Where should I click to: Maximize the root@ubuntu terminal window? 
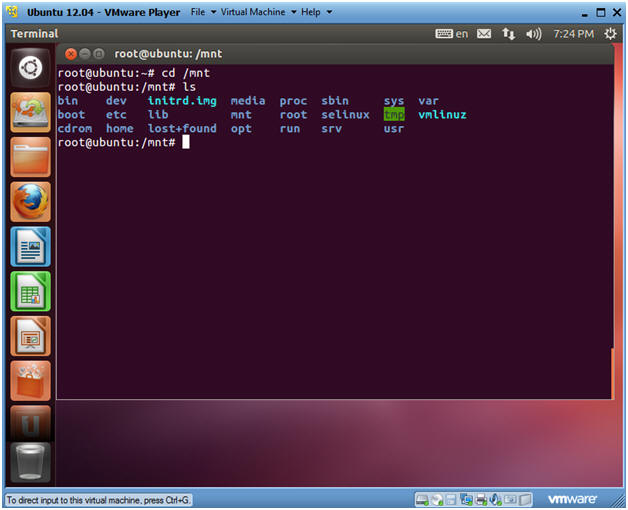[x=98, y=54]
